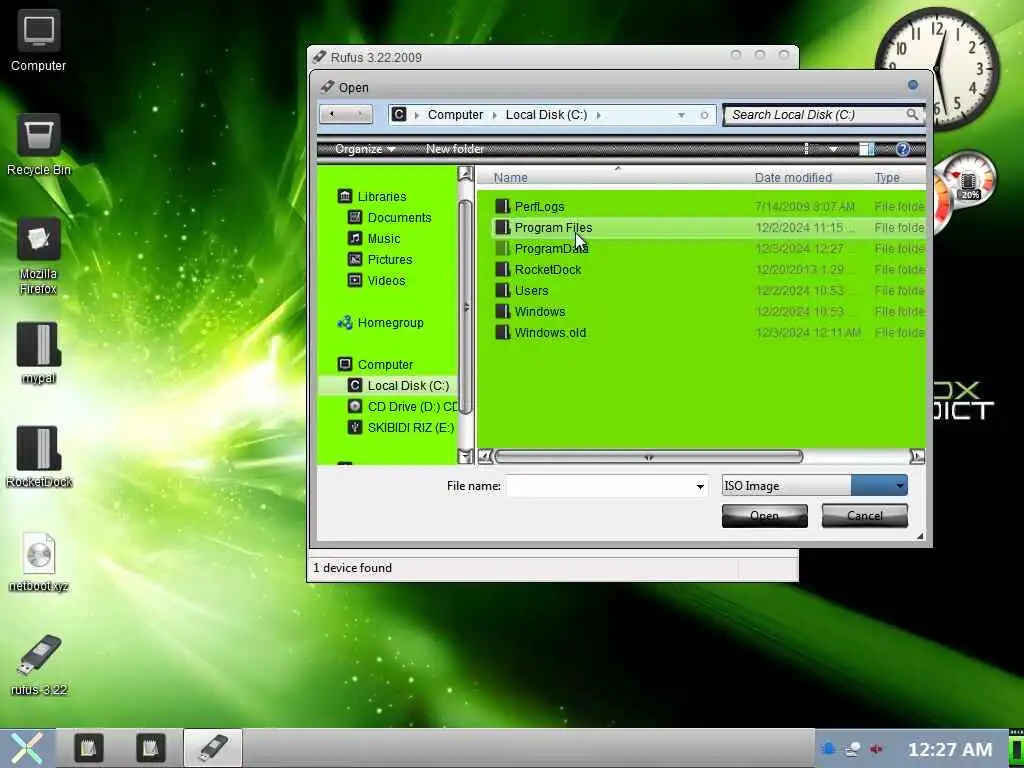Click the search magnifier icon
The image size is (1024, 768).
(x=912, y=115)
